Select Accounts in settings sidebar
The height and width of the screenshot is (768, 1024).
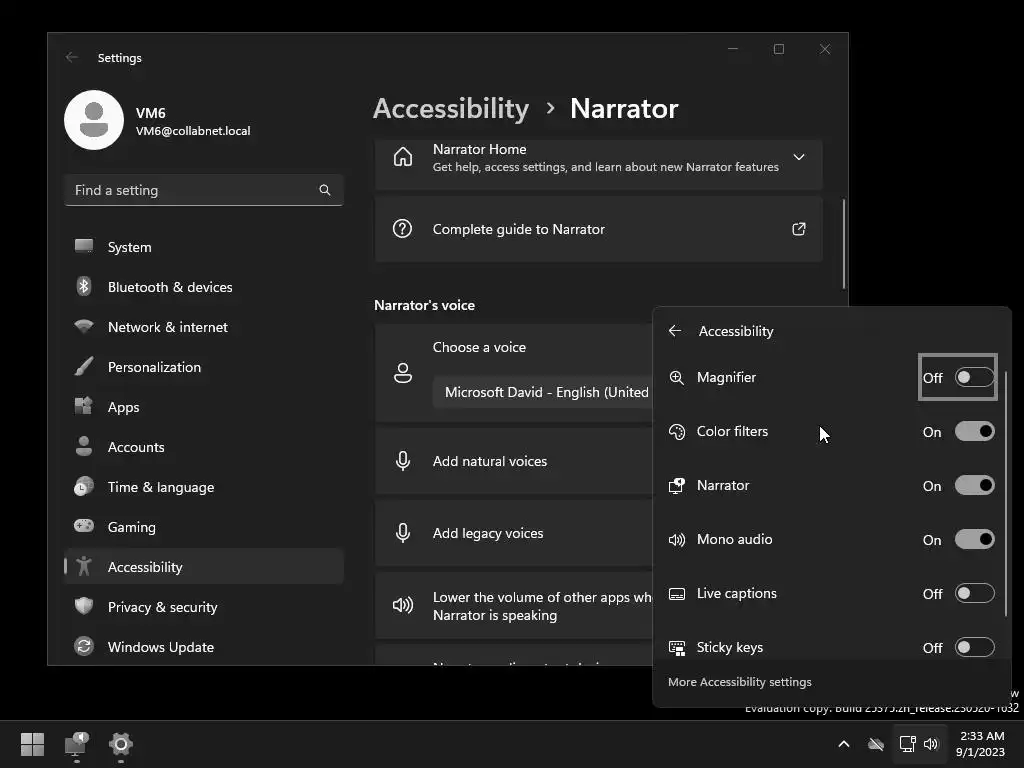(204, 447)
